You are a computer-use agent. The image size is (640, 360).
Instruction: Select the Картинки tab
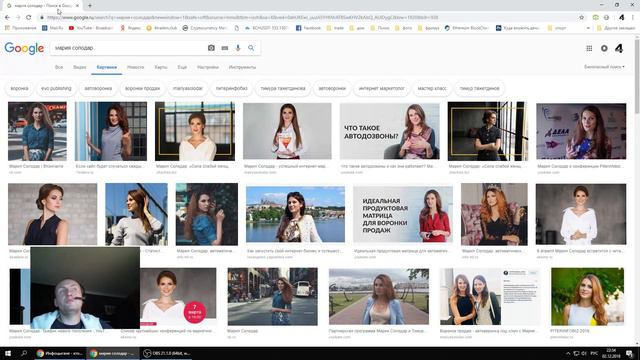click(107, 67)
